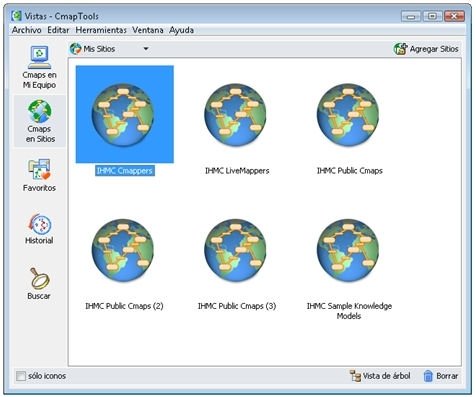The width and height of the screenshot is (476, 397).
Task: Click the Agregar Sitios icon
Action: click(400, 49)
